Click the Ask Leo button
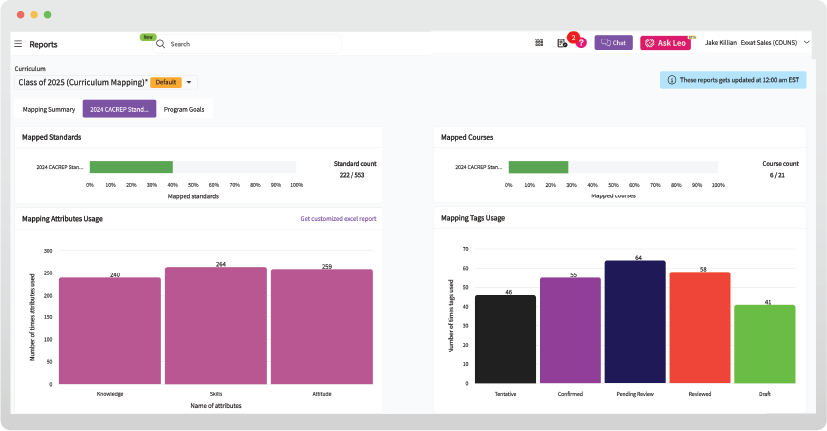 pos(666,43)
